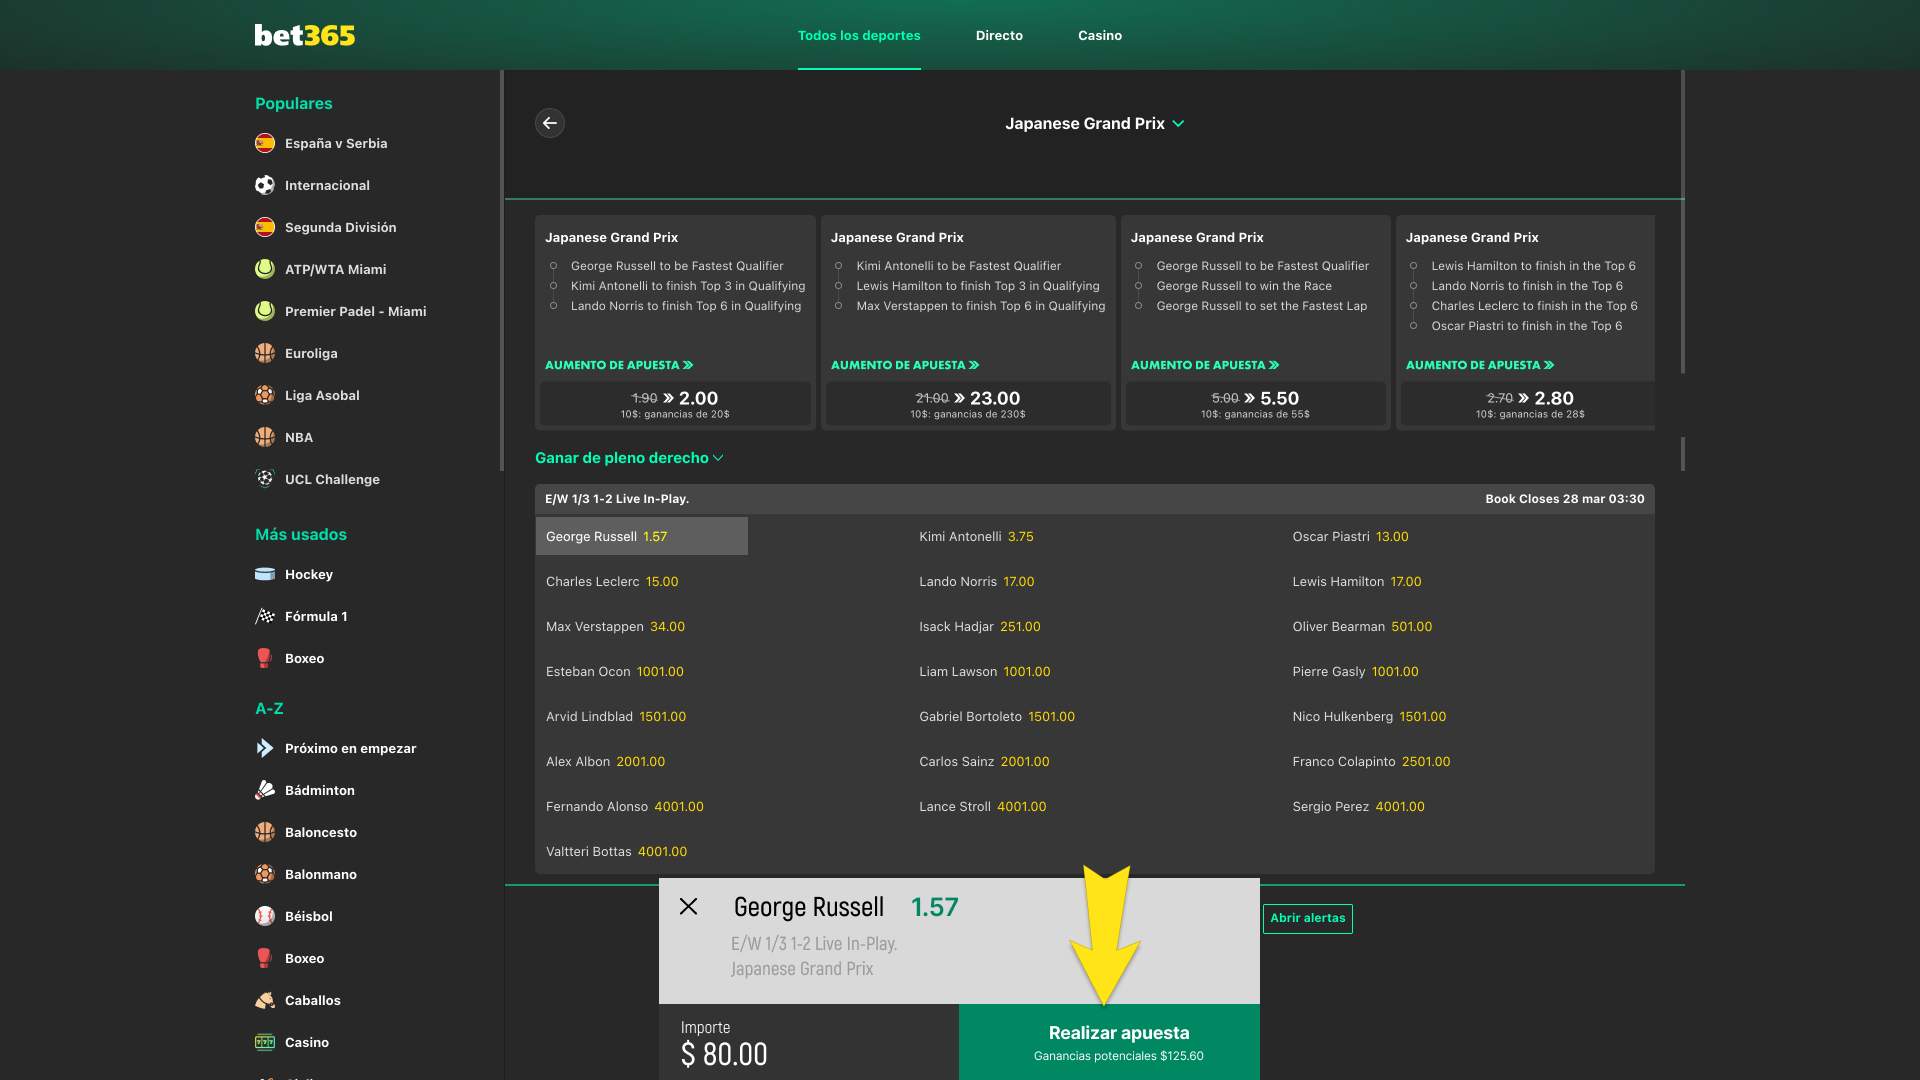Click the Segunda División flag icon
The image size is (1920, 1080).
(265, 227)
